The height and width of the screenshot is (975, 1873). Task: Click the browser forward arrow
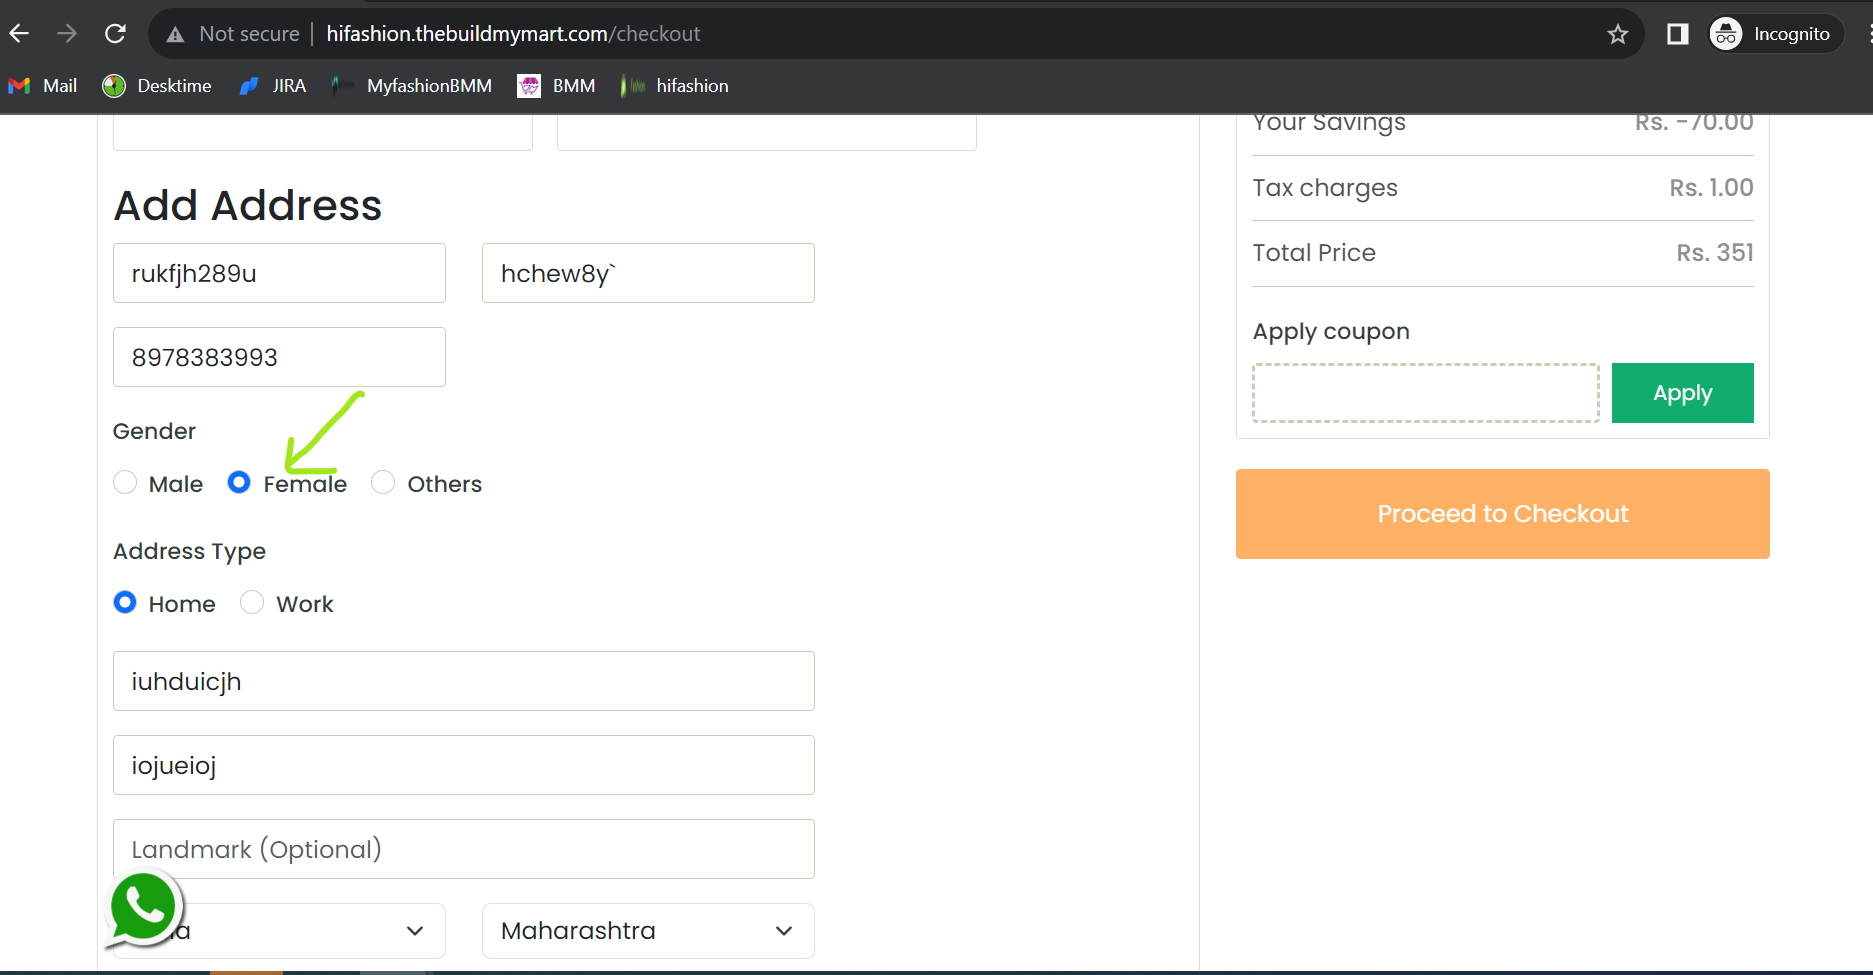[67, 34]
